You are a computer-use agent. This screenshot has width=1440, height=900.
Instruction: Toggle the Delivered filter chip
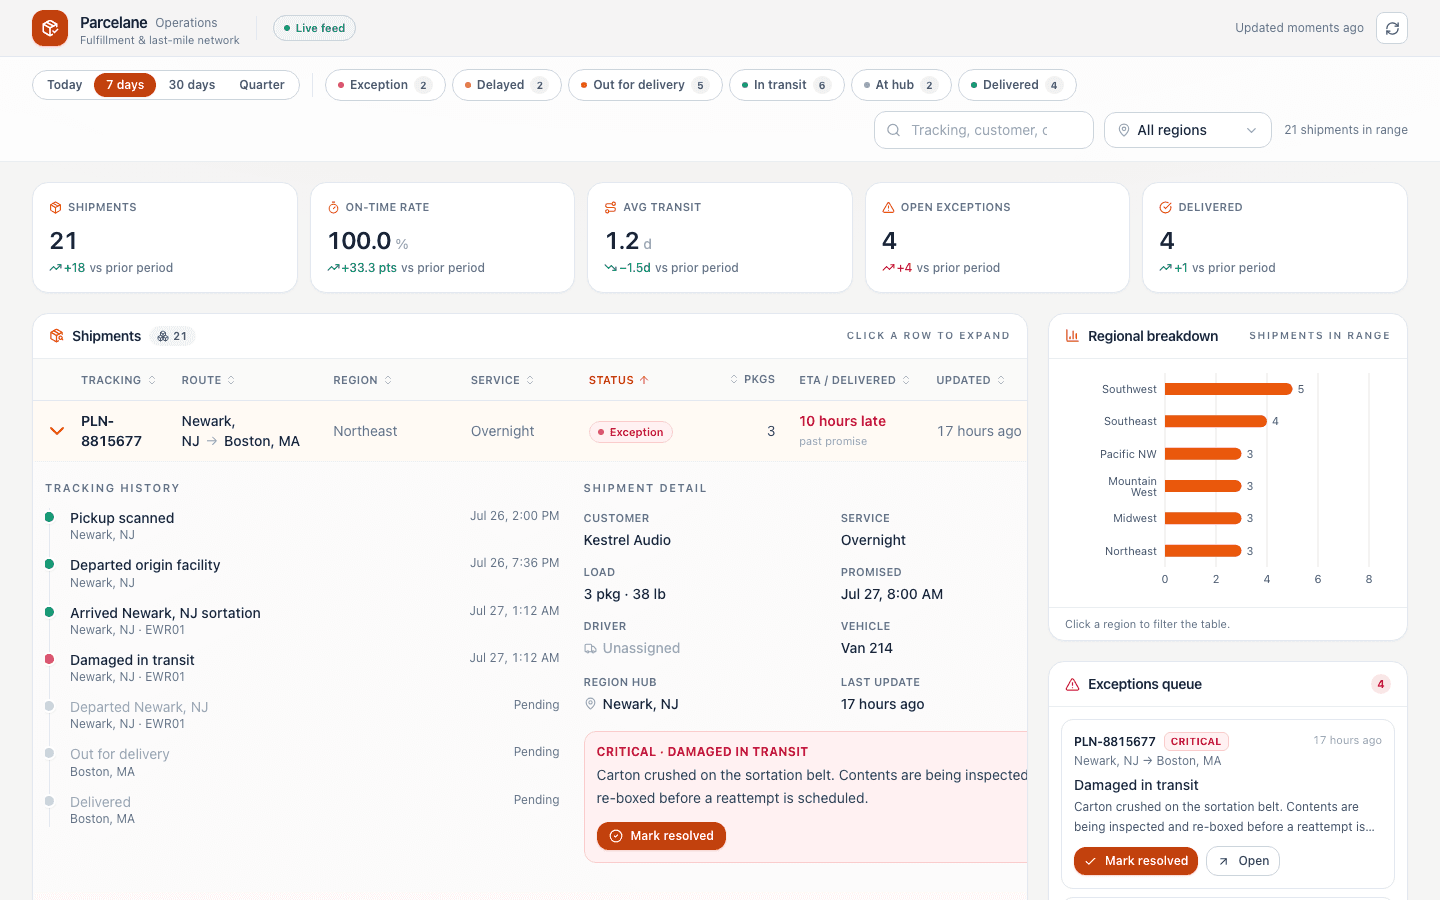(x=1017, y=85)
